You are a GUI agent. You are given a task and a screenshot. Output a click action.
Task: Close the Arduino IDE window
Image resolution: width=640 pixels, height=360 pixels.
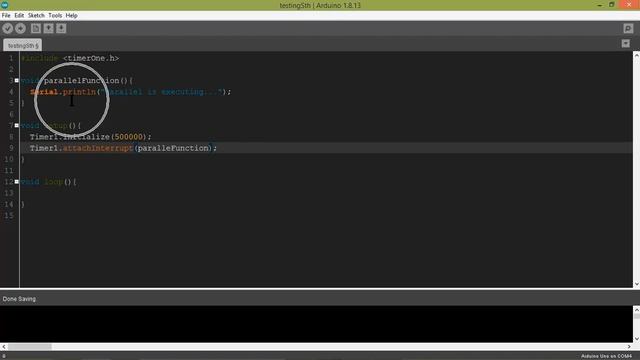(629, 4)
